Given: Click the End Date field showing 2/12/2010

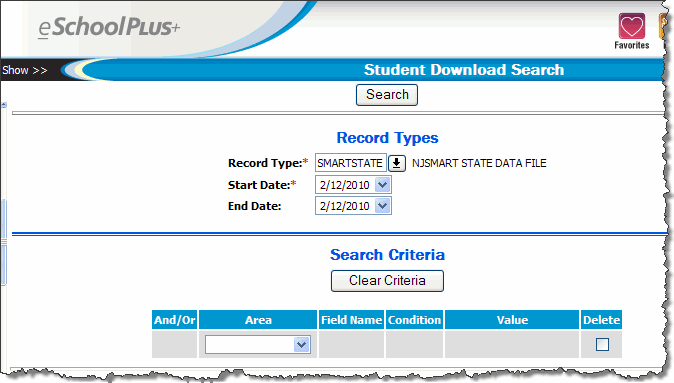Looking at the screenshot, I should [345, 206].
